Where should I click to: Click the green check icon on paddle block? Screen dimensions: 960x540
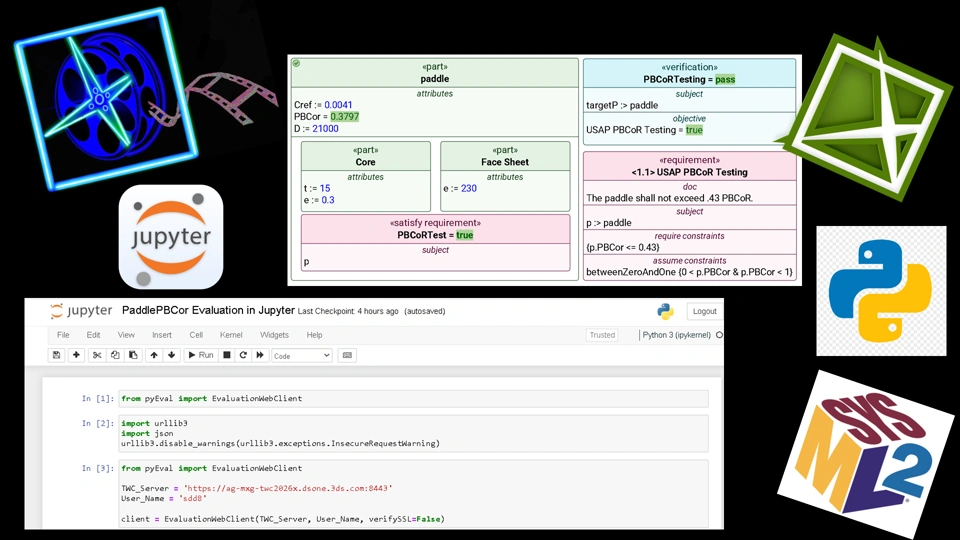coord(296,63)
